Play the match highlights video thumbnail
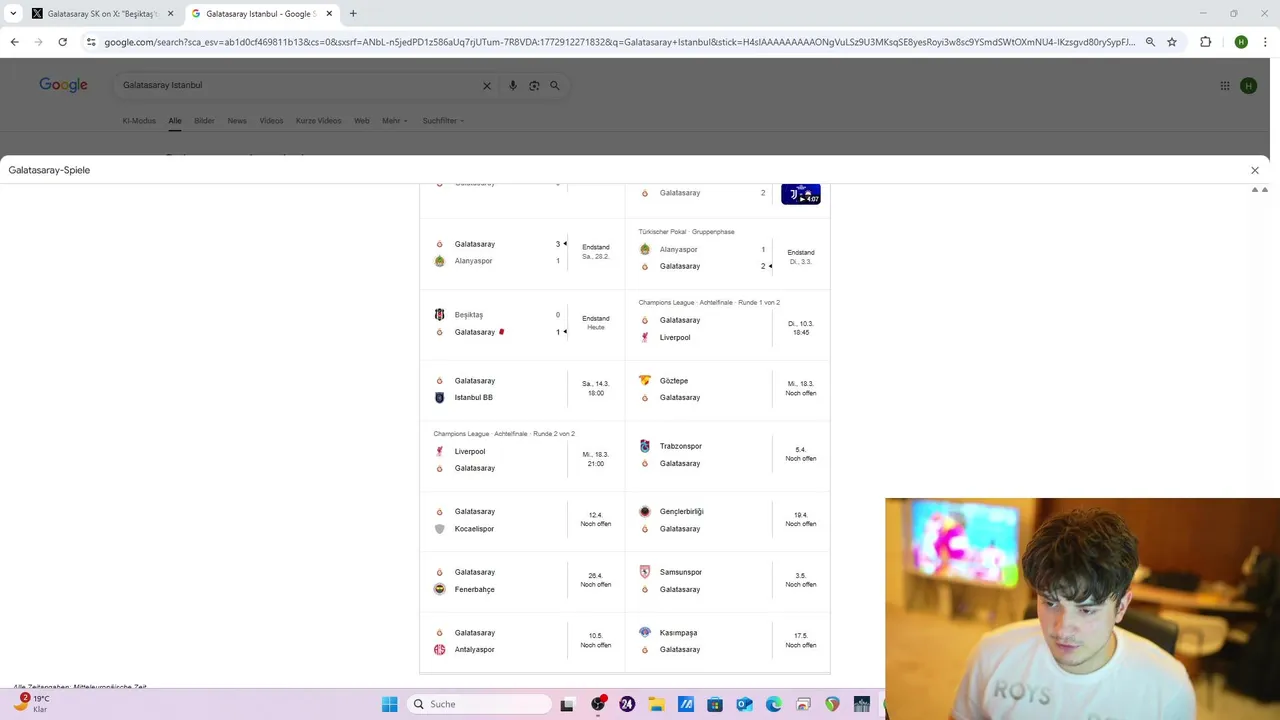 [x=801, y=194]
